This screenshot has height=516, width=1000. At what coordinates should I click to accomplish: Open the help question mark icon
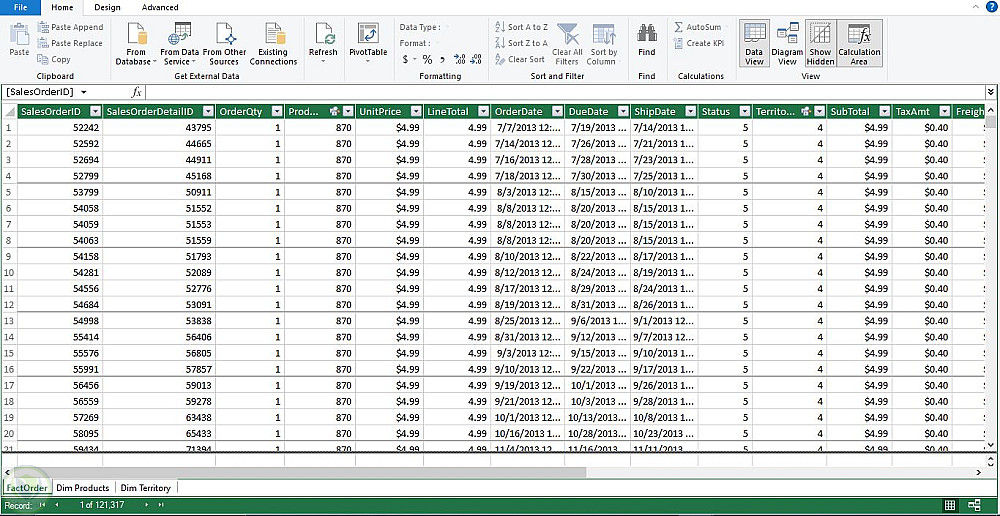(991, 6)
